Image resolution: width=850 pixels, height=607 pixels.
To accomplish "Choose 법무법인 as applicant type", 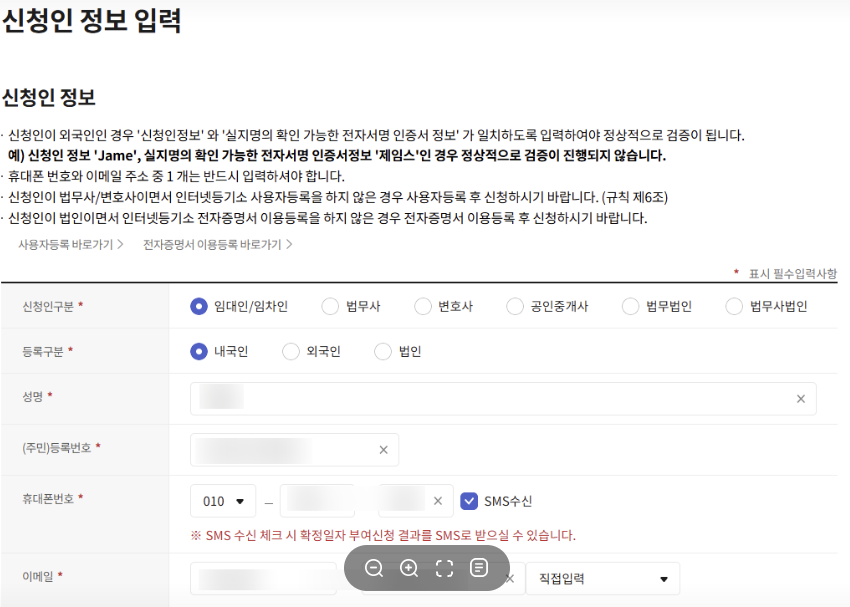I will click(631, 306).
